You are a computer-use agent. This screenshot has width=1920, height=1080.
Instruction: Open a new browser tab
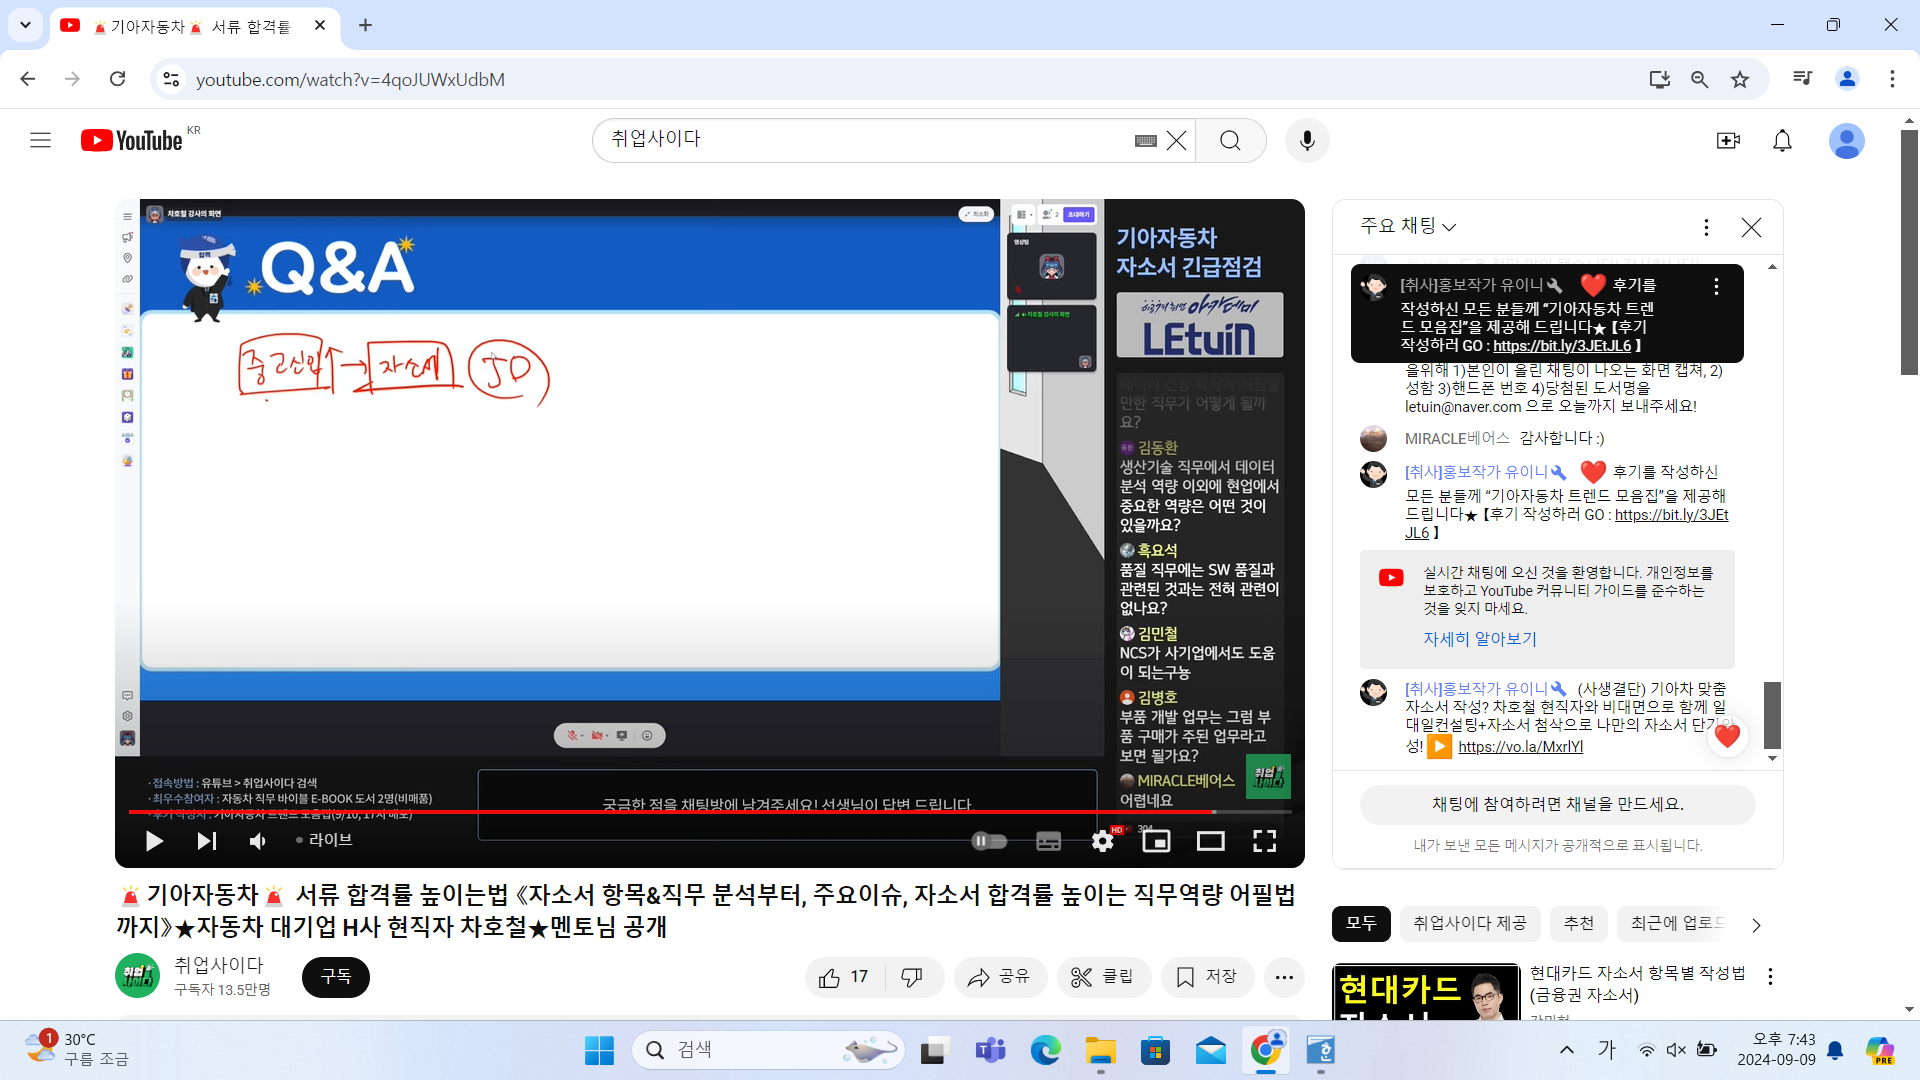click(365, 26)
